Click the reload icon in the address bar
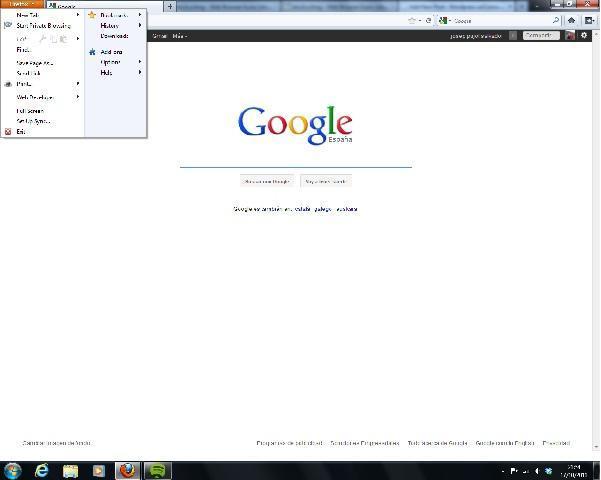Image resolution: width=601 pixels, height=480 pixels. click(x=429, y=20)
